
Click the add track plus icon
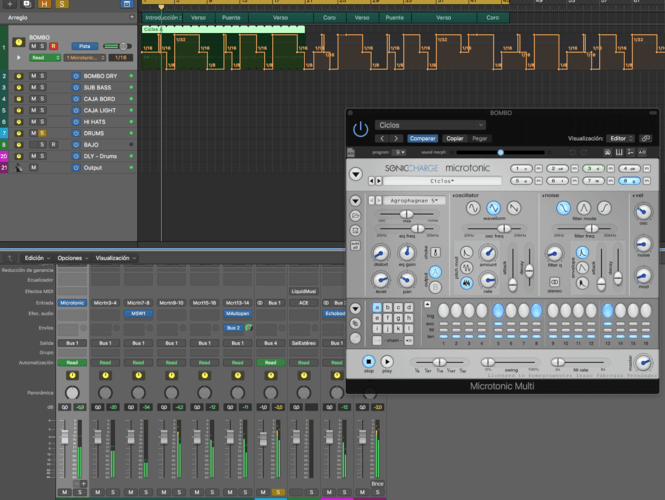(x=9, y=4)
